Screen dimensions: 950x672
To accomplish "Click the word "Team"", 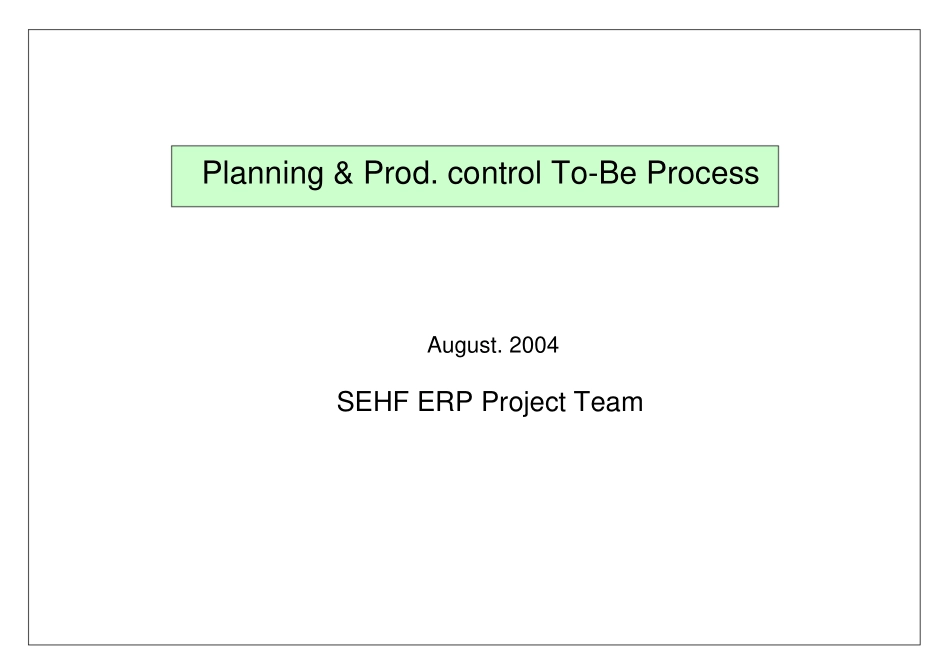I will click(610, 403).
